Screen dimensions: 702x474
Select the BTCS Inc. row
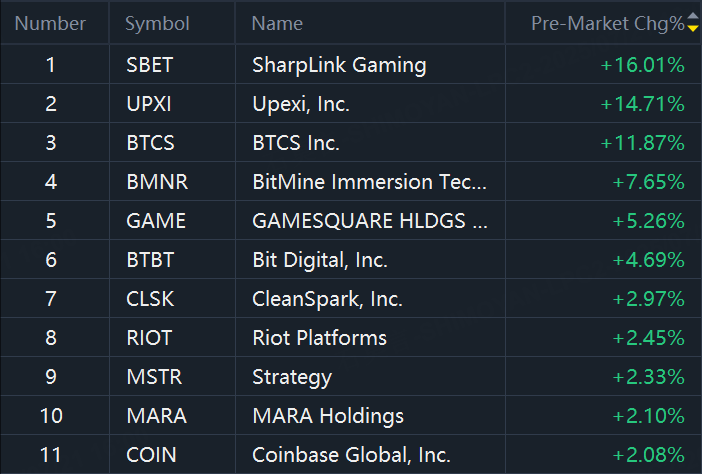click(x=351, y=143)
